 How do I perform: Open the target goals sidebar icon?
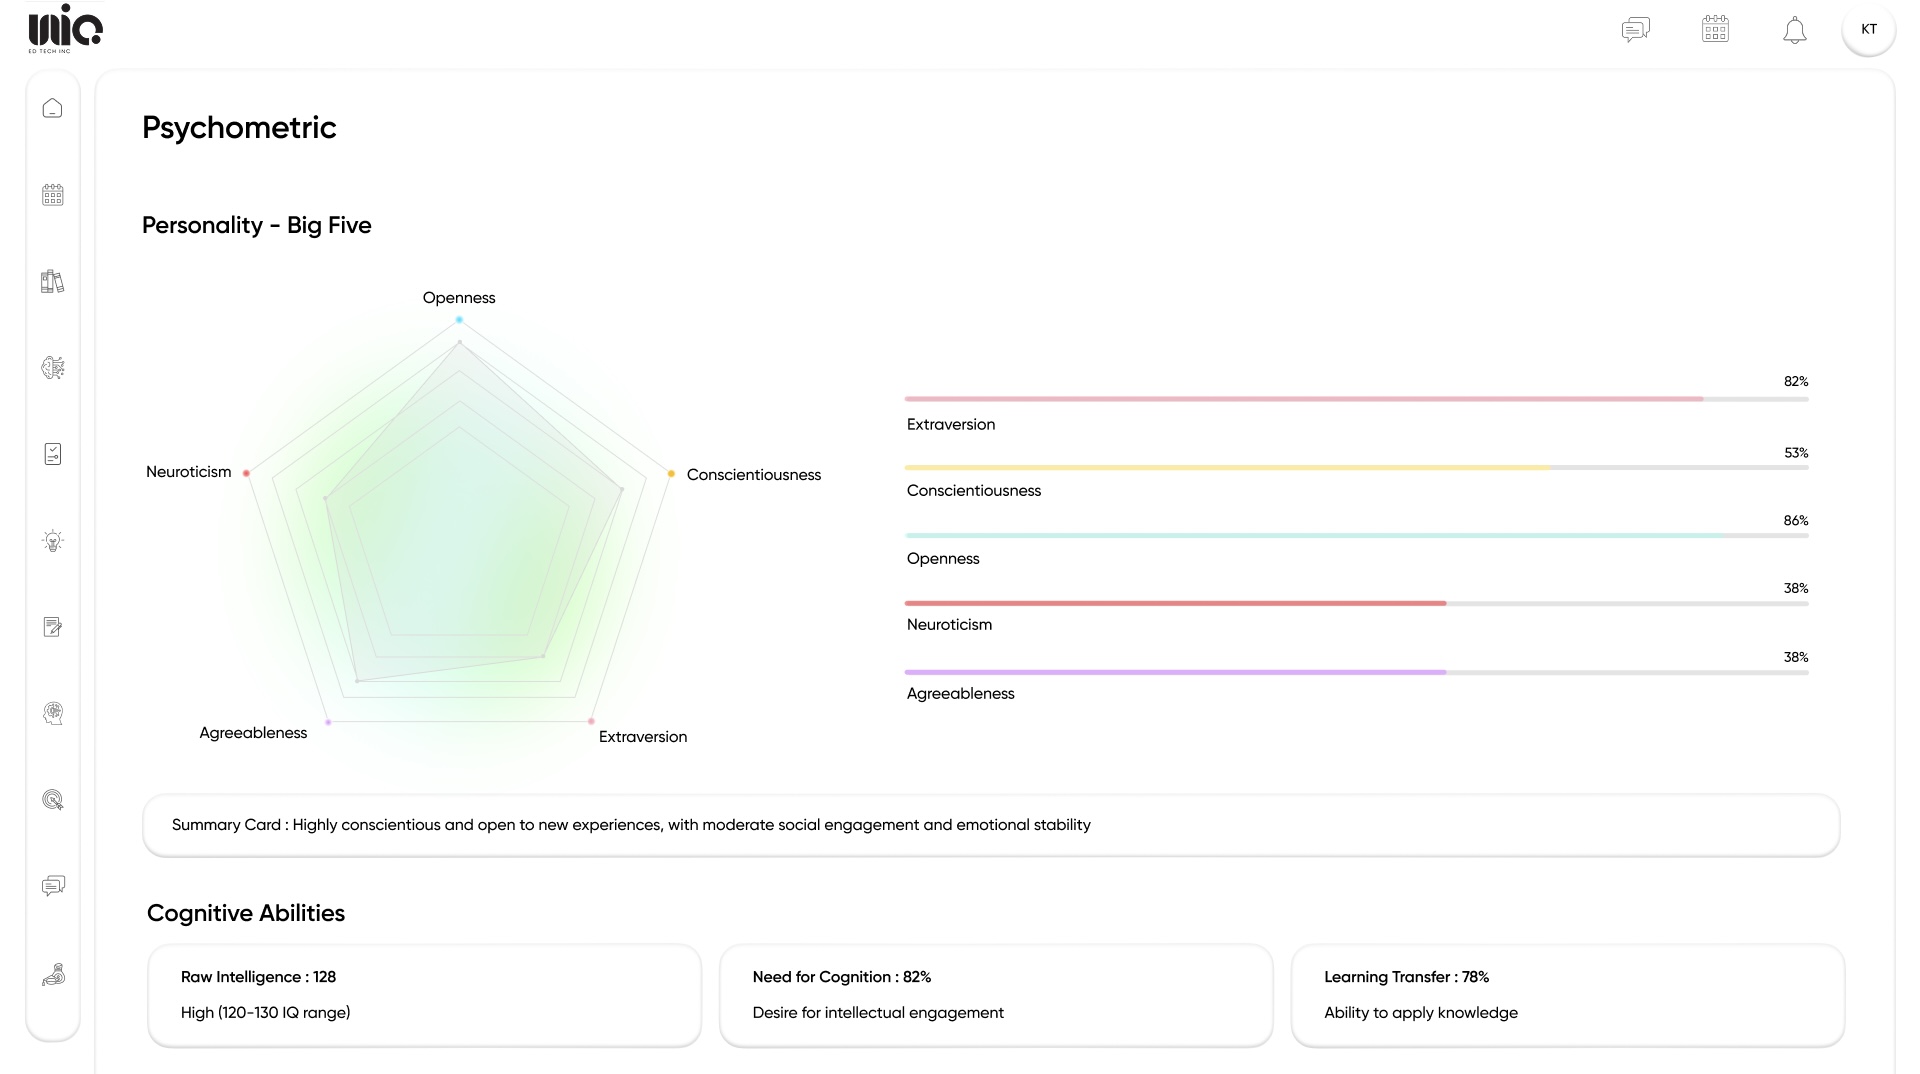pos(53,800)
